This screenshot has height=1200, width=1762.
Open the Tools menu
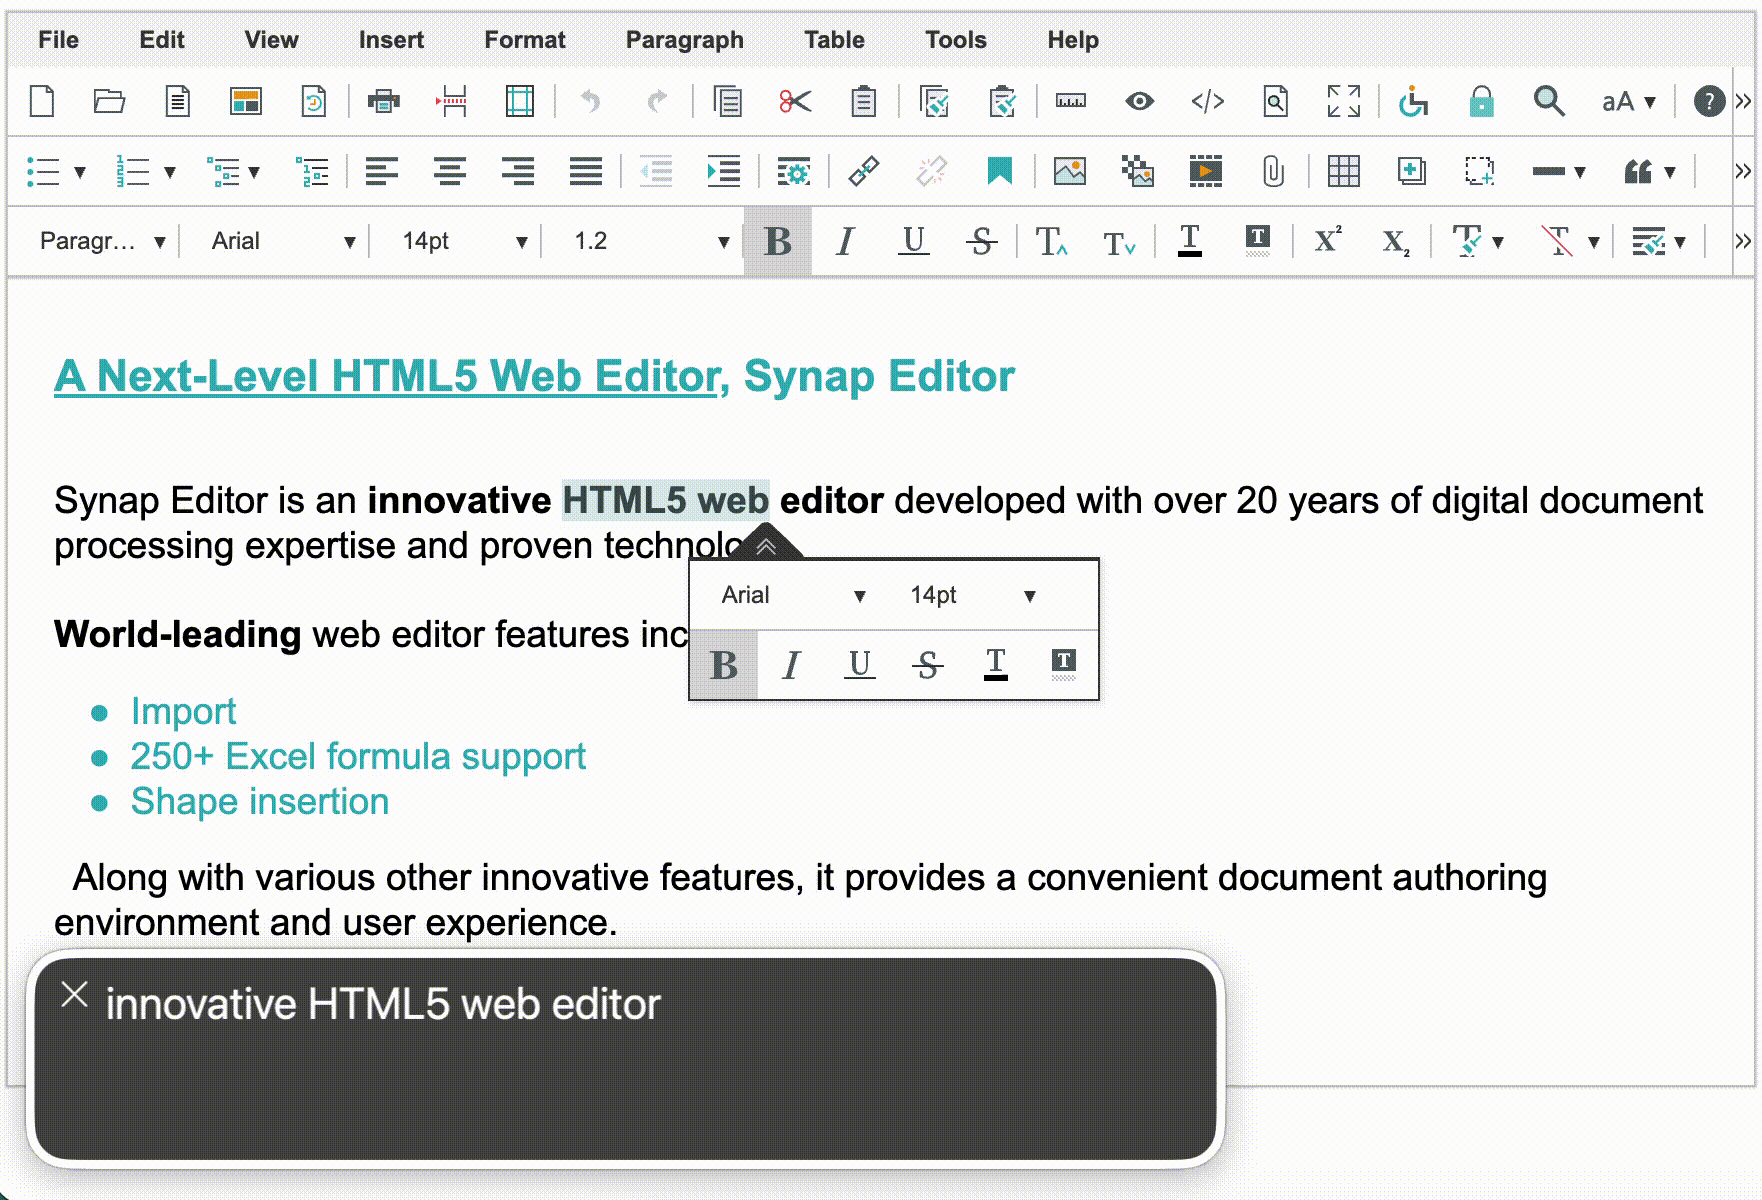click(955, 40)
